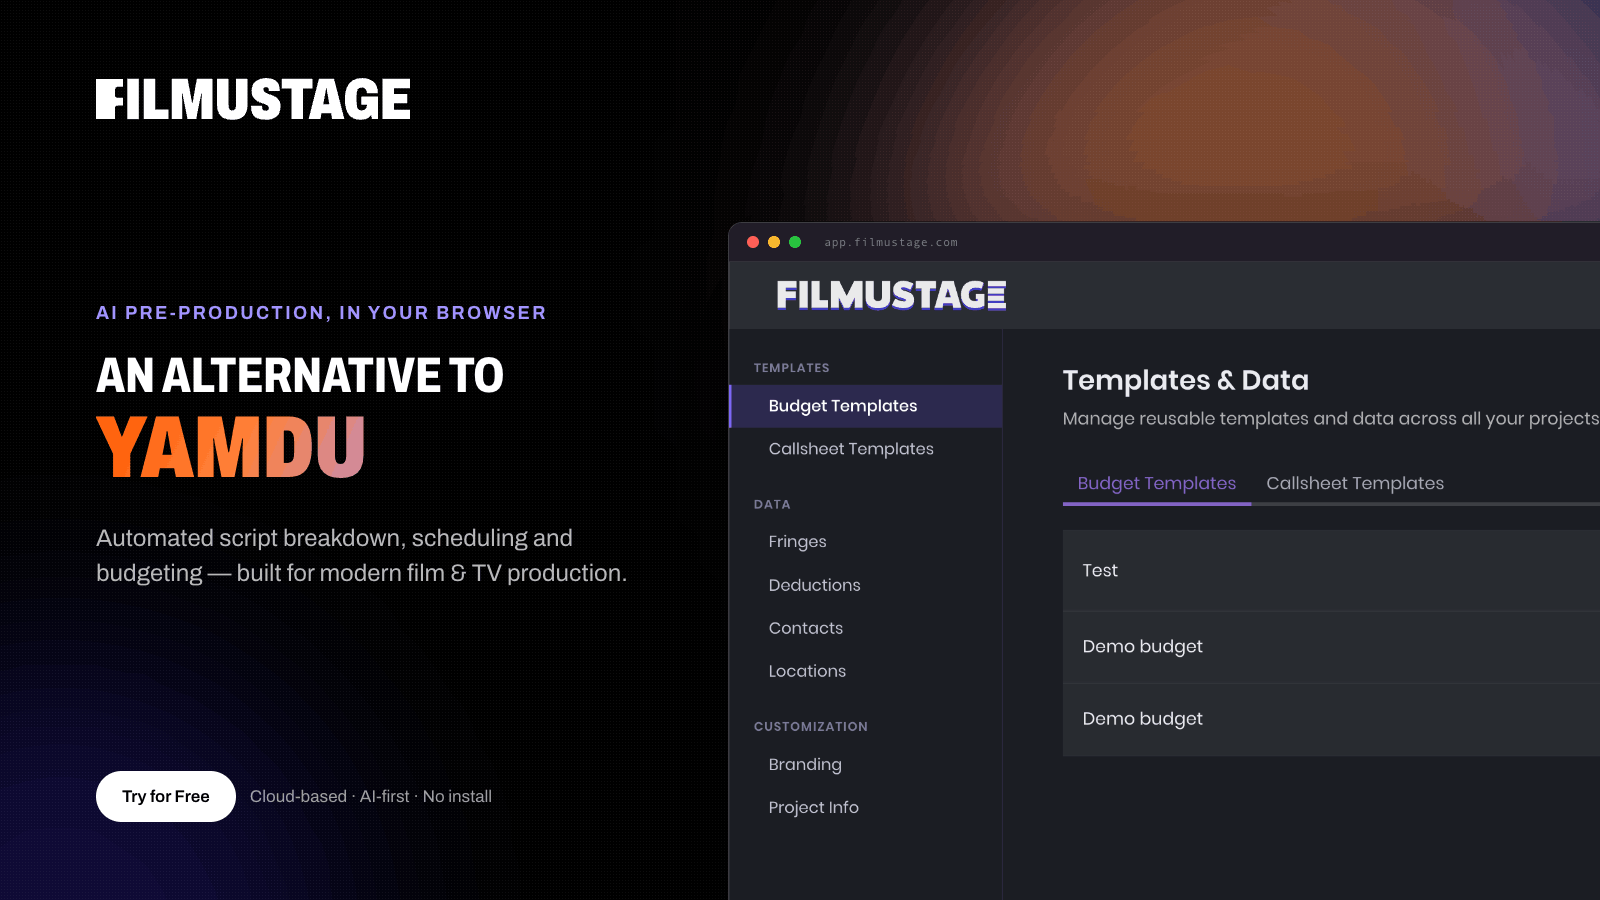Switch to the Budget Templates tab
This screenshot has height=900, width=1600.
pos(1157,483)
